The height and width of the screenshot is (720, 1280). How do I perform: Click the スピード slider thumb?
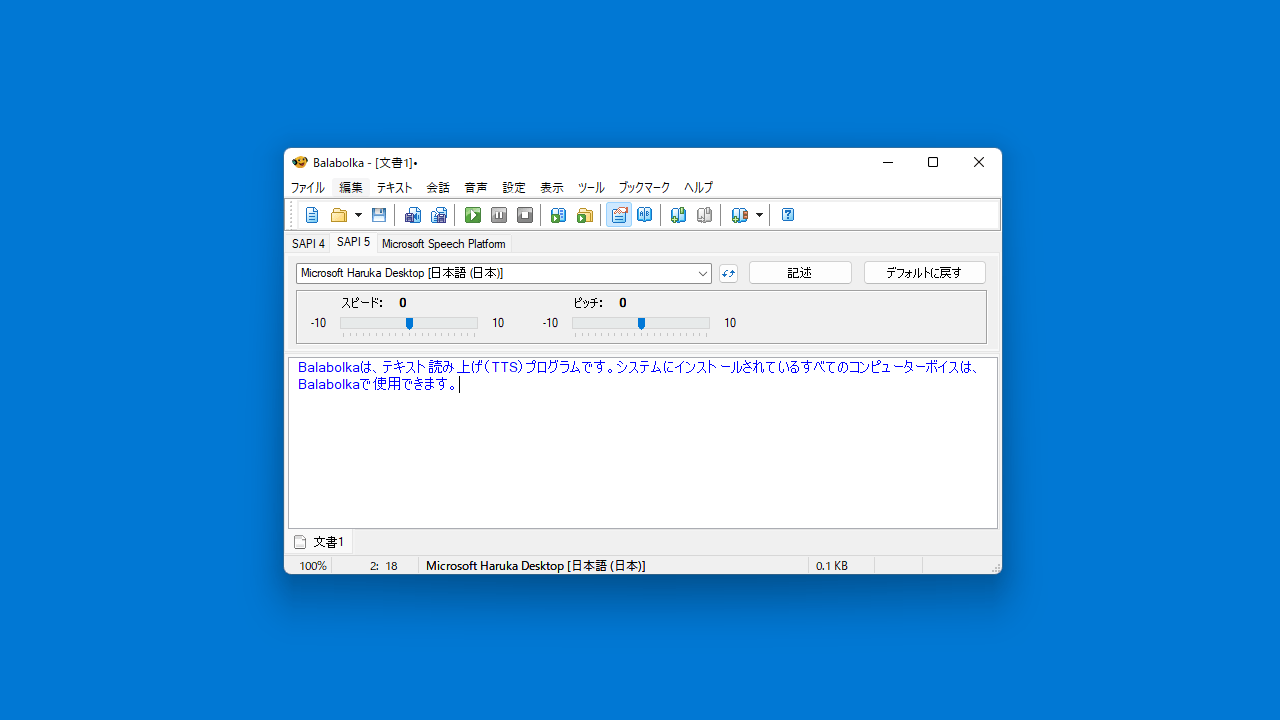point(409,323)
